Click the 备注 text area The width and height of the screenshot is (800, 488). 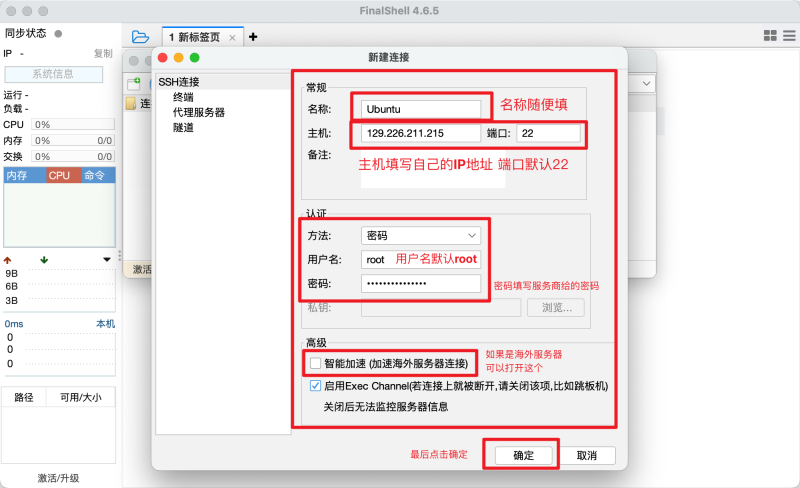(x=433, y=169)
